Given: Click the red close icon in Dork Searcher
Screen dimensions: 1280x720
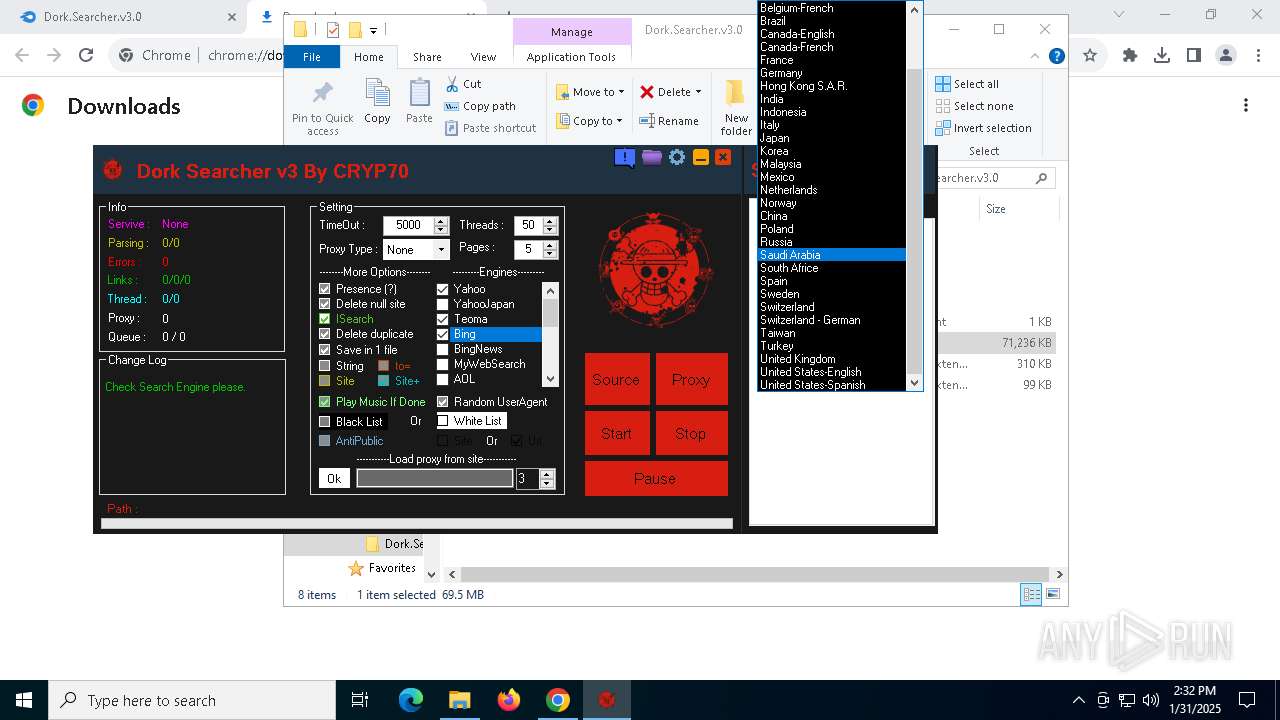Looking at the screenshot, I should tap(723, 157).
